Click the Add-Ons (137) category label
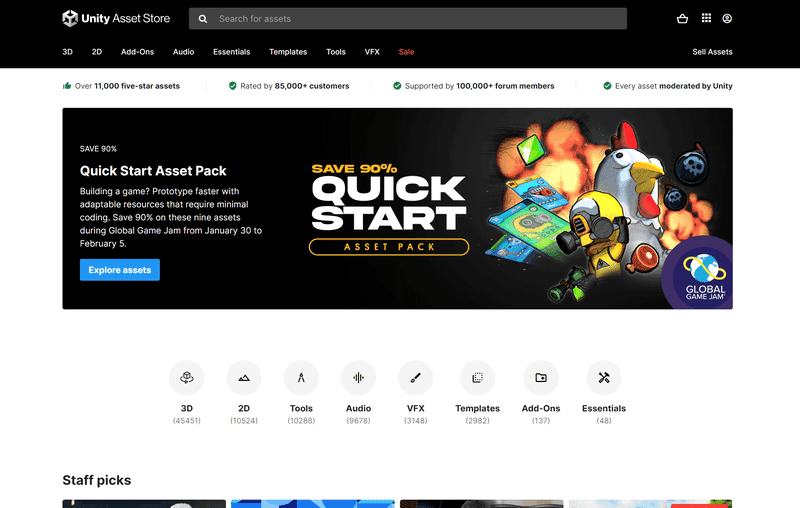The height and width of the screenshot is (508, 800). pyautogui.click(x=541, y=414)
